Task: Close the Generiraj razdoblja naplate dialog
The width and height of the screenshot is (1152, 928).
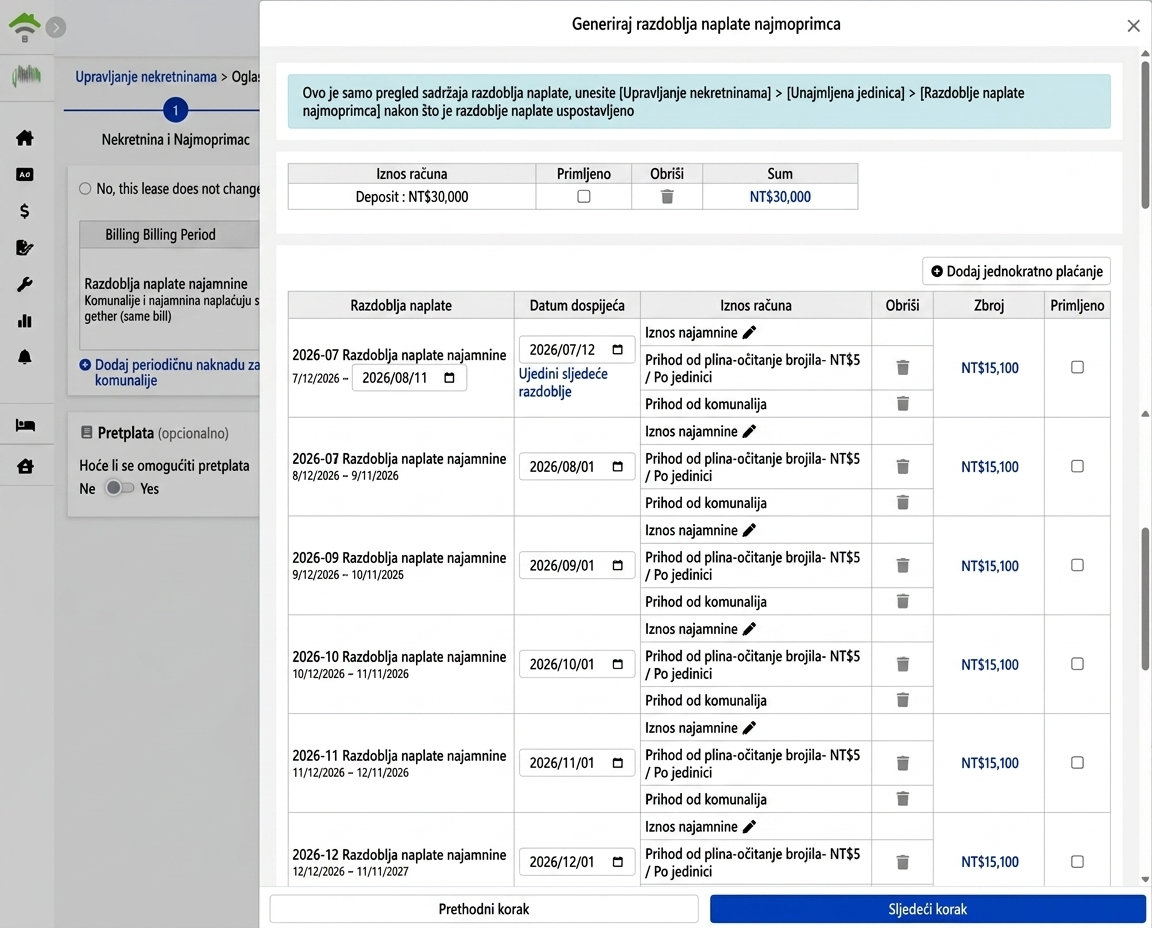Action: (x=1133, y=26)
